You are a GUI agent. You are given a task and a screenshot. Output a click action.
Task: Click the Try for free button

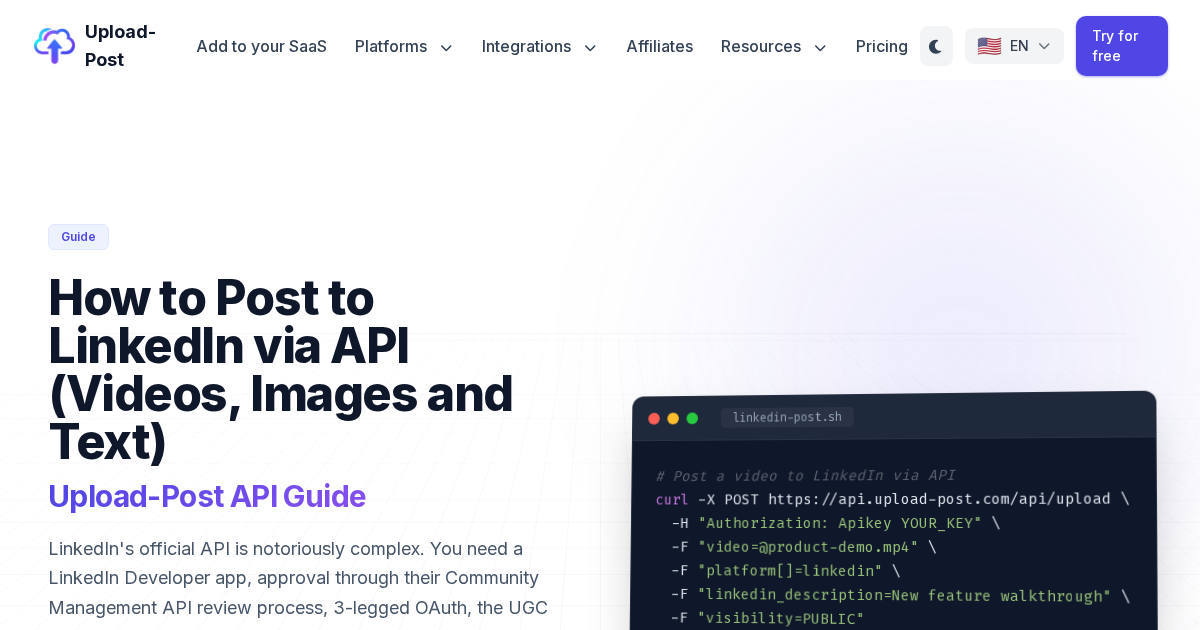(x=1122, y=46)
